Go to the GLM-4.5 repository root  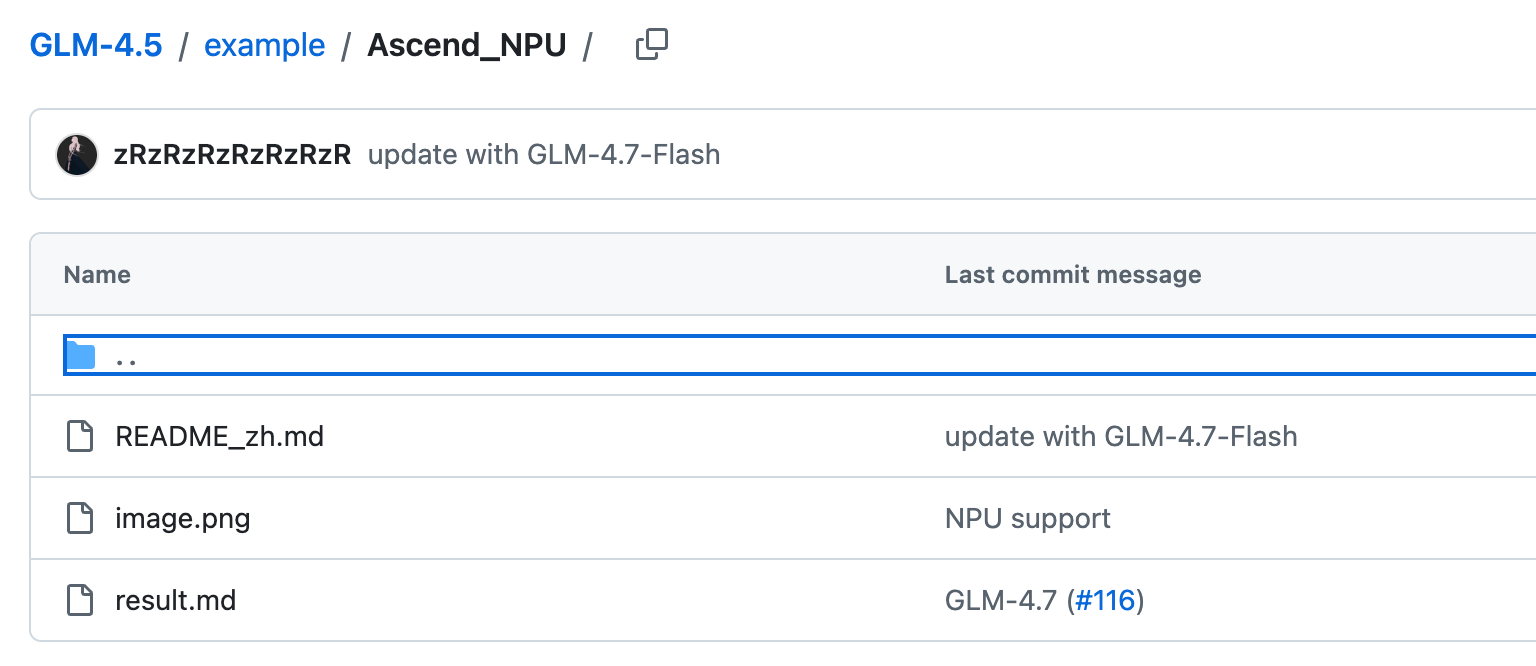96,46
